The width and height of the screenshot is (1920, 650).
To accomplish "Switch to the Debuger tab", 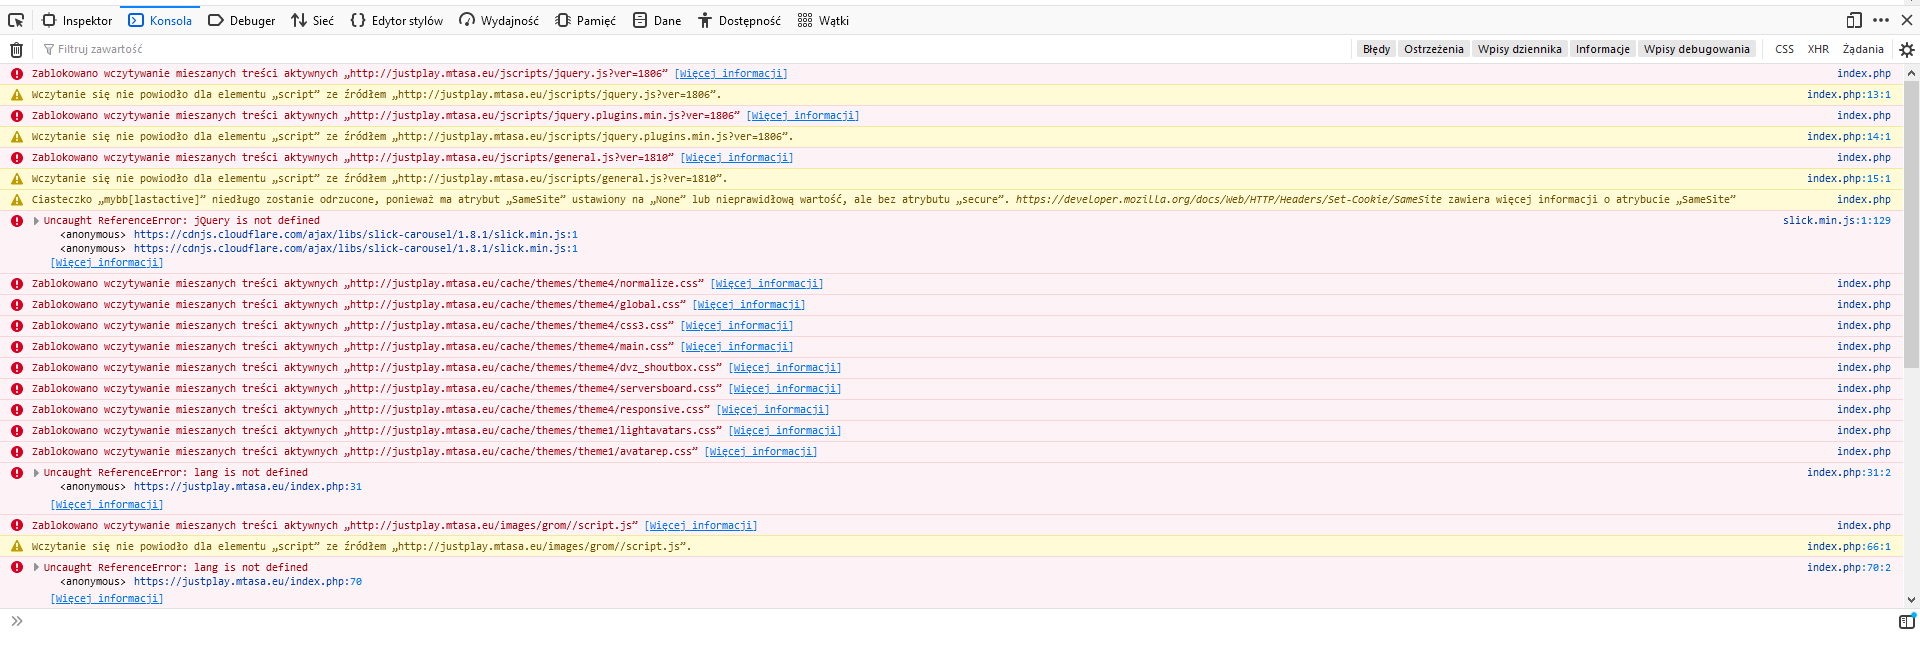I will tap(242, 20).
